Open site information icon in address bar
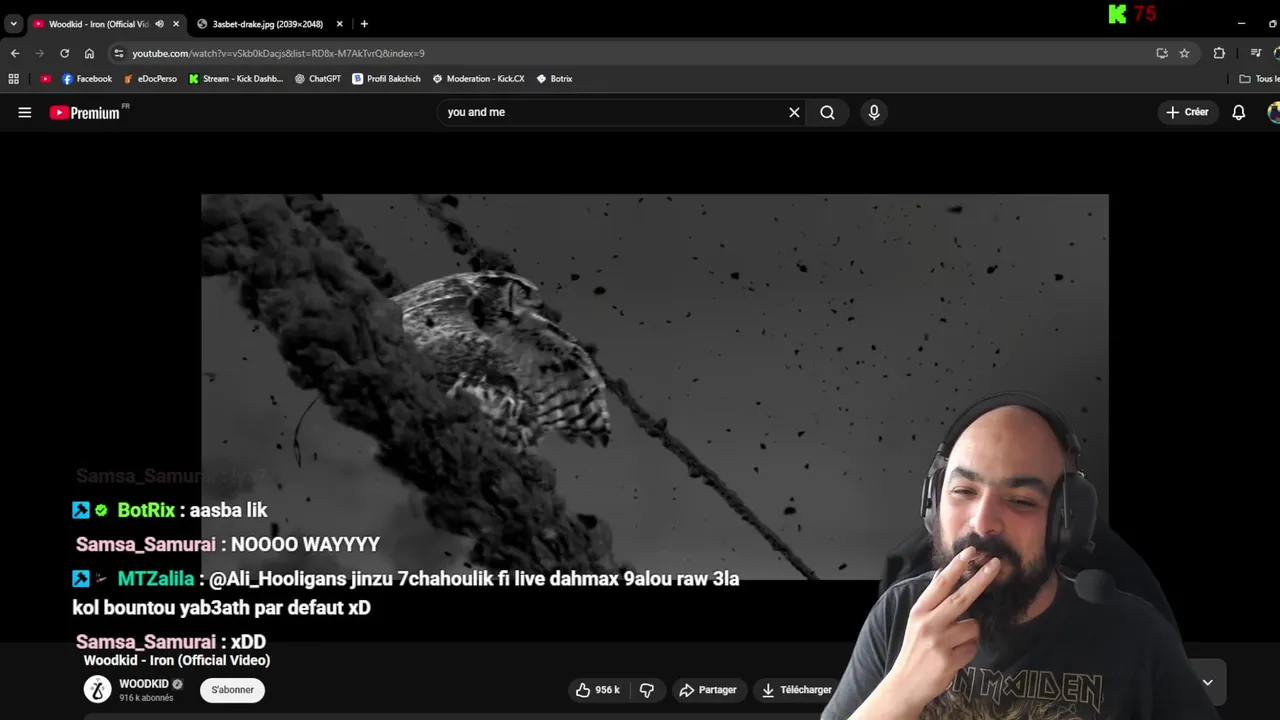The width and height of the screenshot is (1280, 720). tap(119, 53)
